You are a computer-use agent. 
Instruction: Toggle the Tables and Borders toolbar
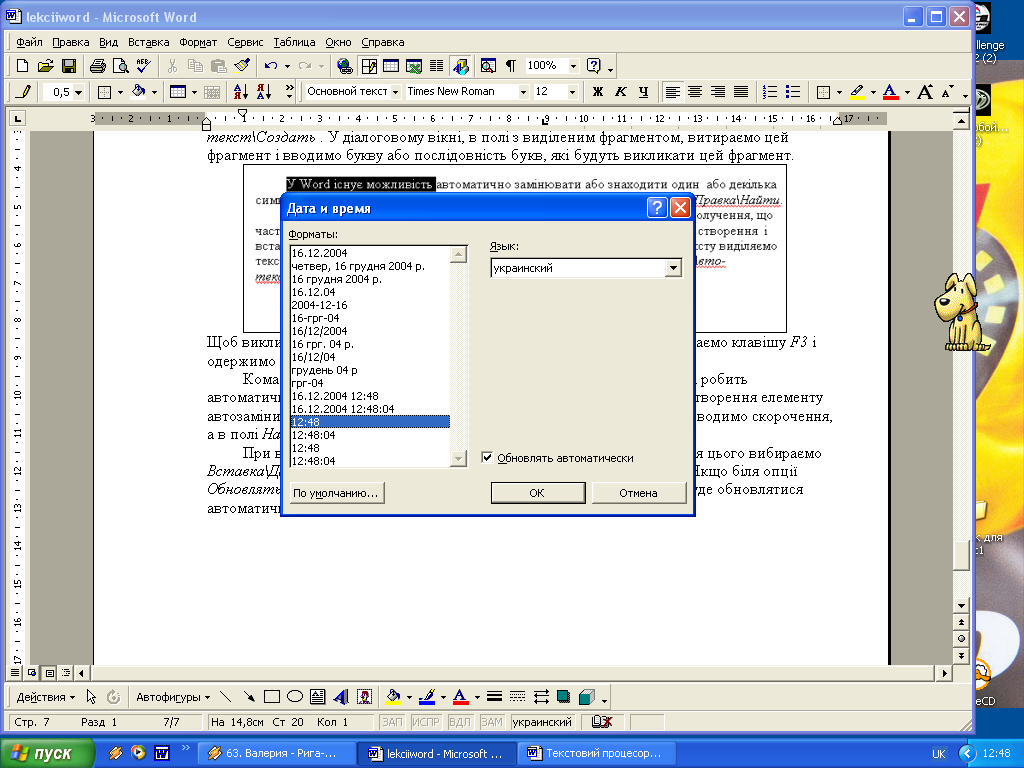[368, 65]
